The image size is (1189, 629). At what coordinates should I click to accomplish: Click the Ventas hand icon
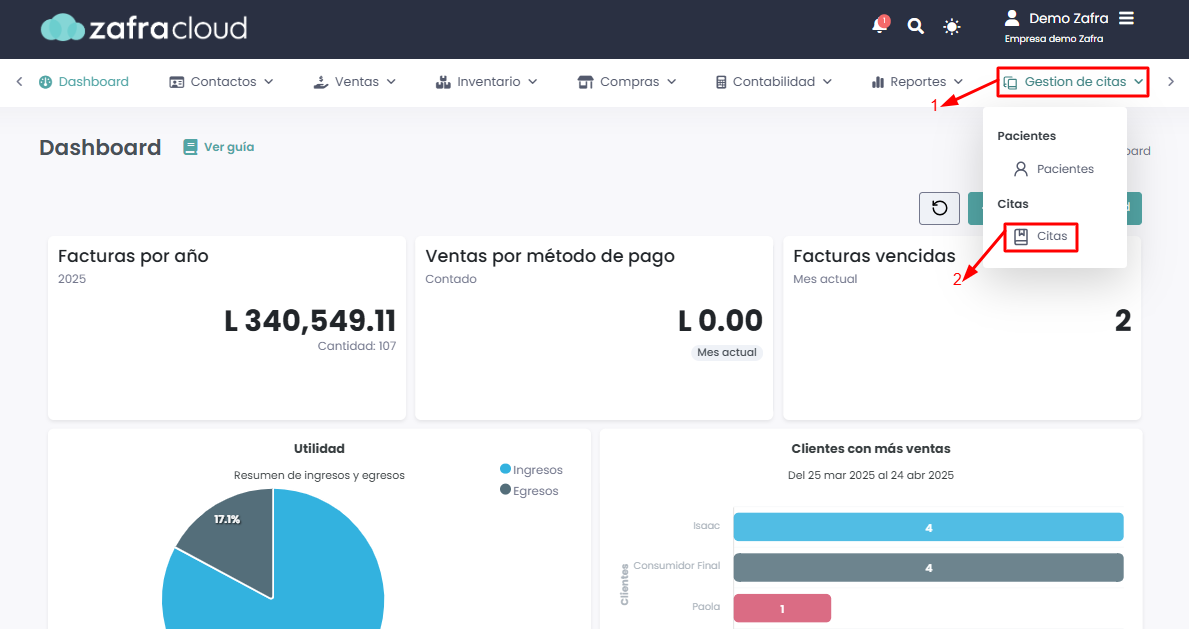tap(321, 82)
